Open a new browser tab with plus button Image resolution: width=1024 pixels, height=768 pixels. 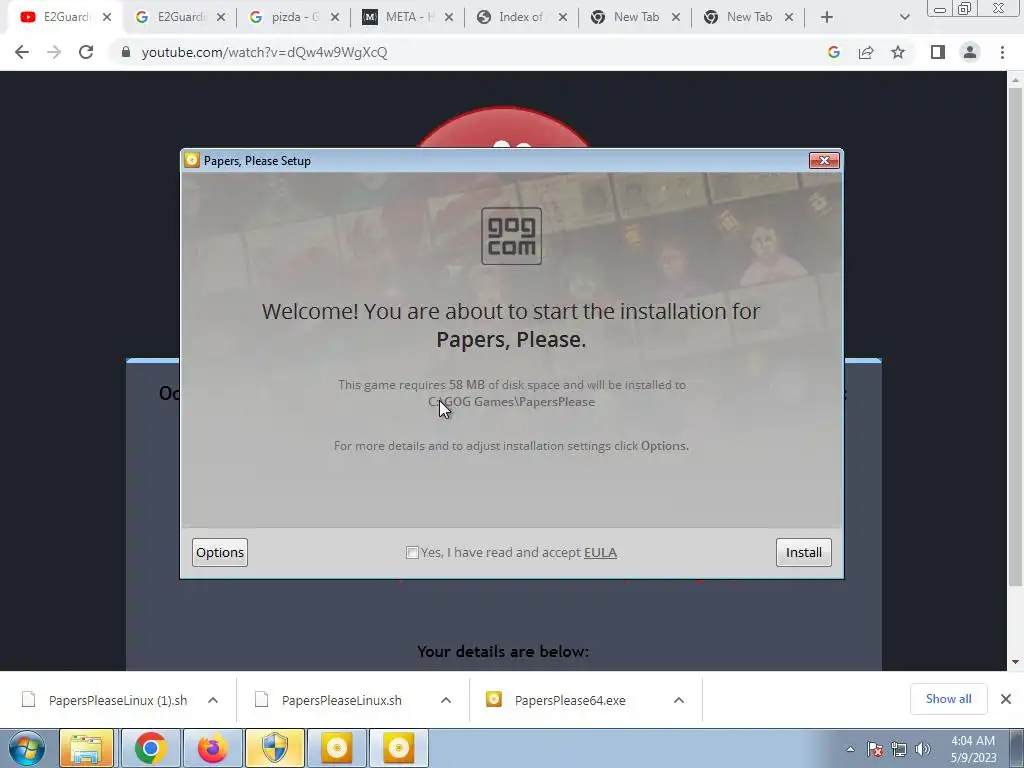click(x=827, y=17)
